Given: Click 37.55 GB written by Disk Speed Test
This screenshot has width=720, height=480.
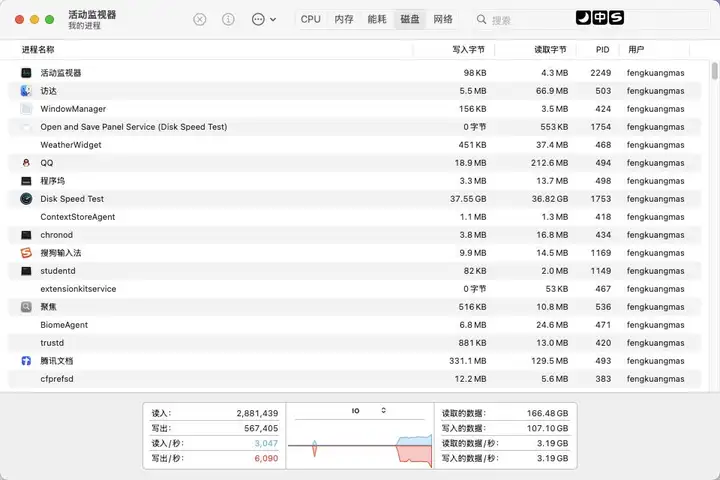Looking at the screenshot, I should tap(468, 199).
